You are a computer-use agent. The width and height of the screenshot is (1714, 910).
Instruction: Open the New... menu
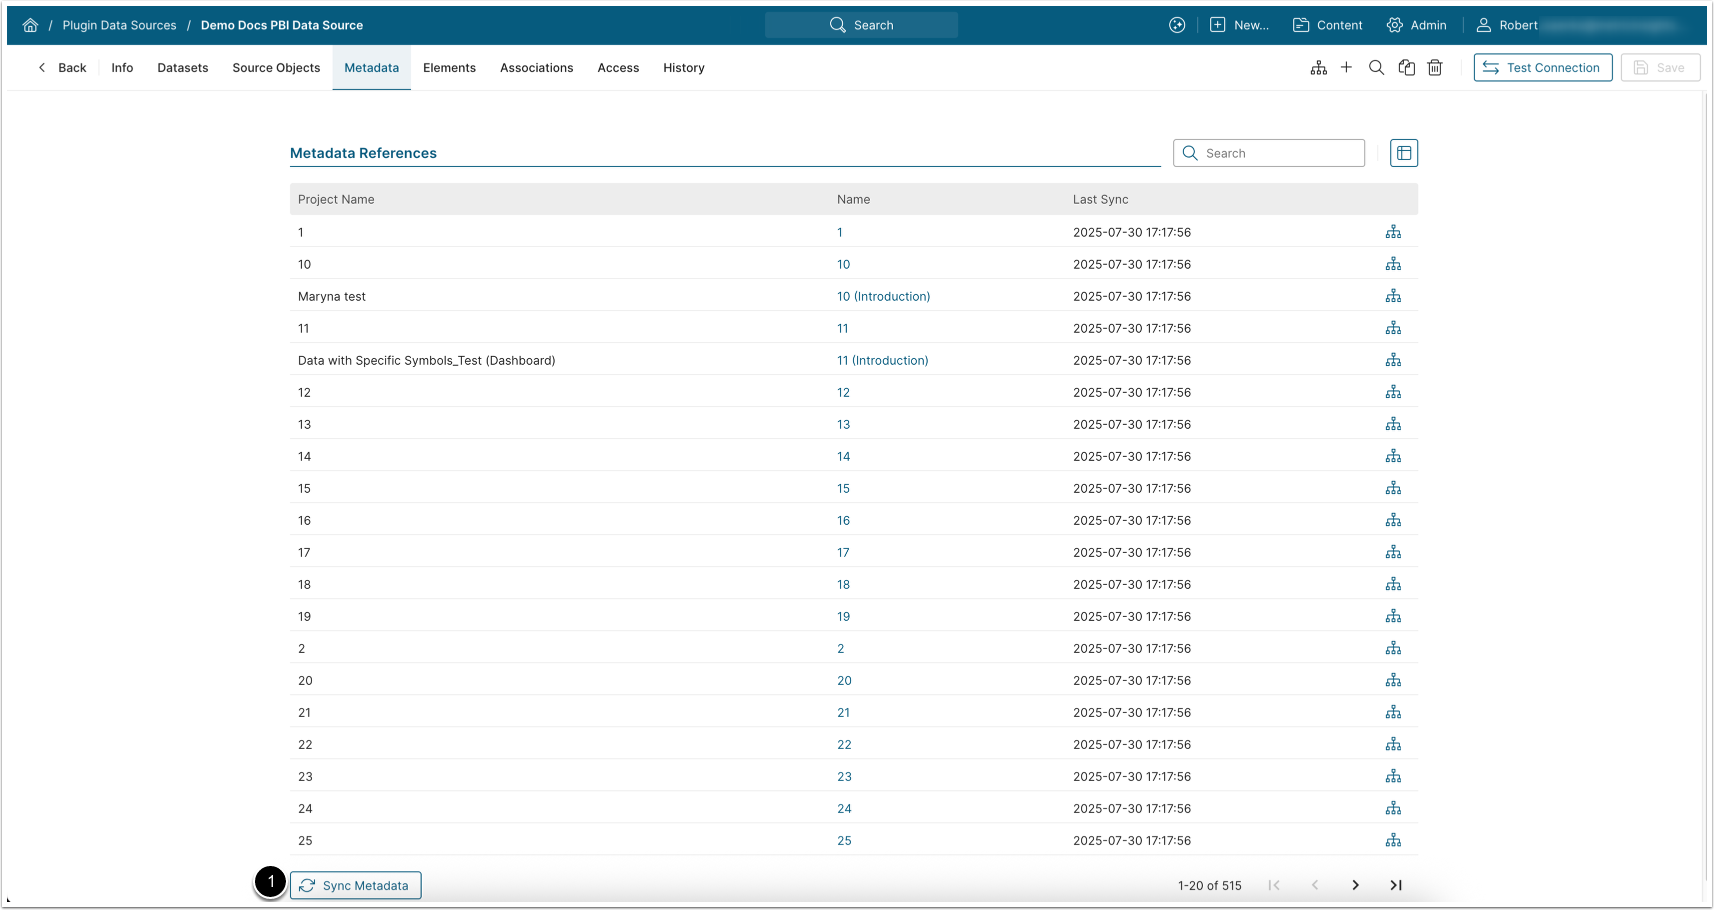pyautogui.click(x=1239, y=25)
